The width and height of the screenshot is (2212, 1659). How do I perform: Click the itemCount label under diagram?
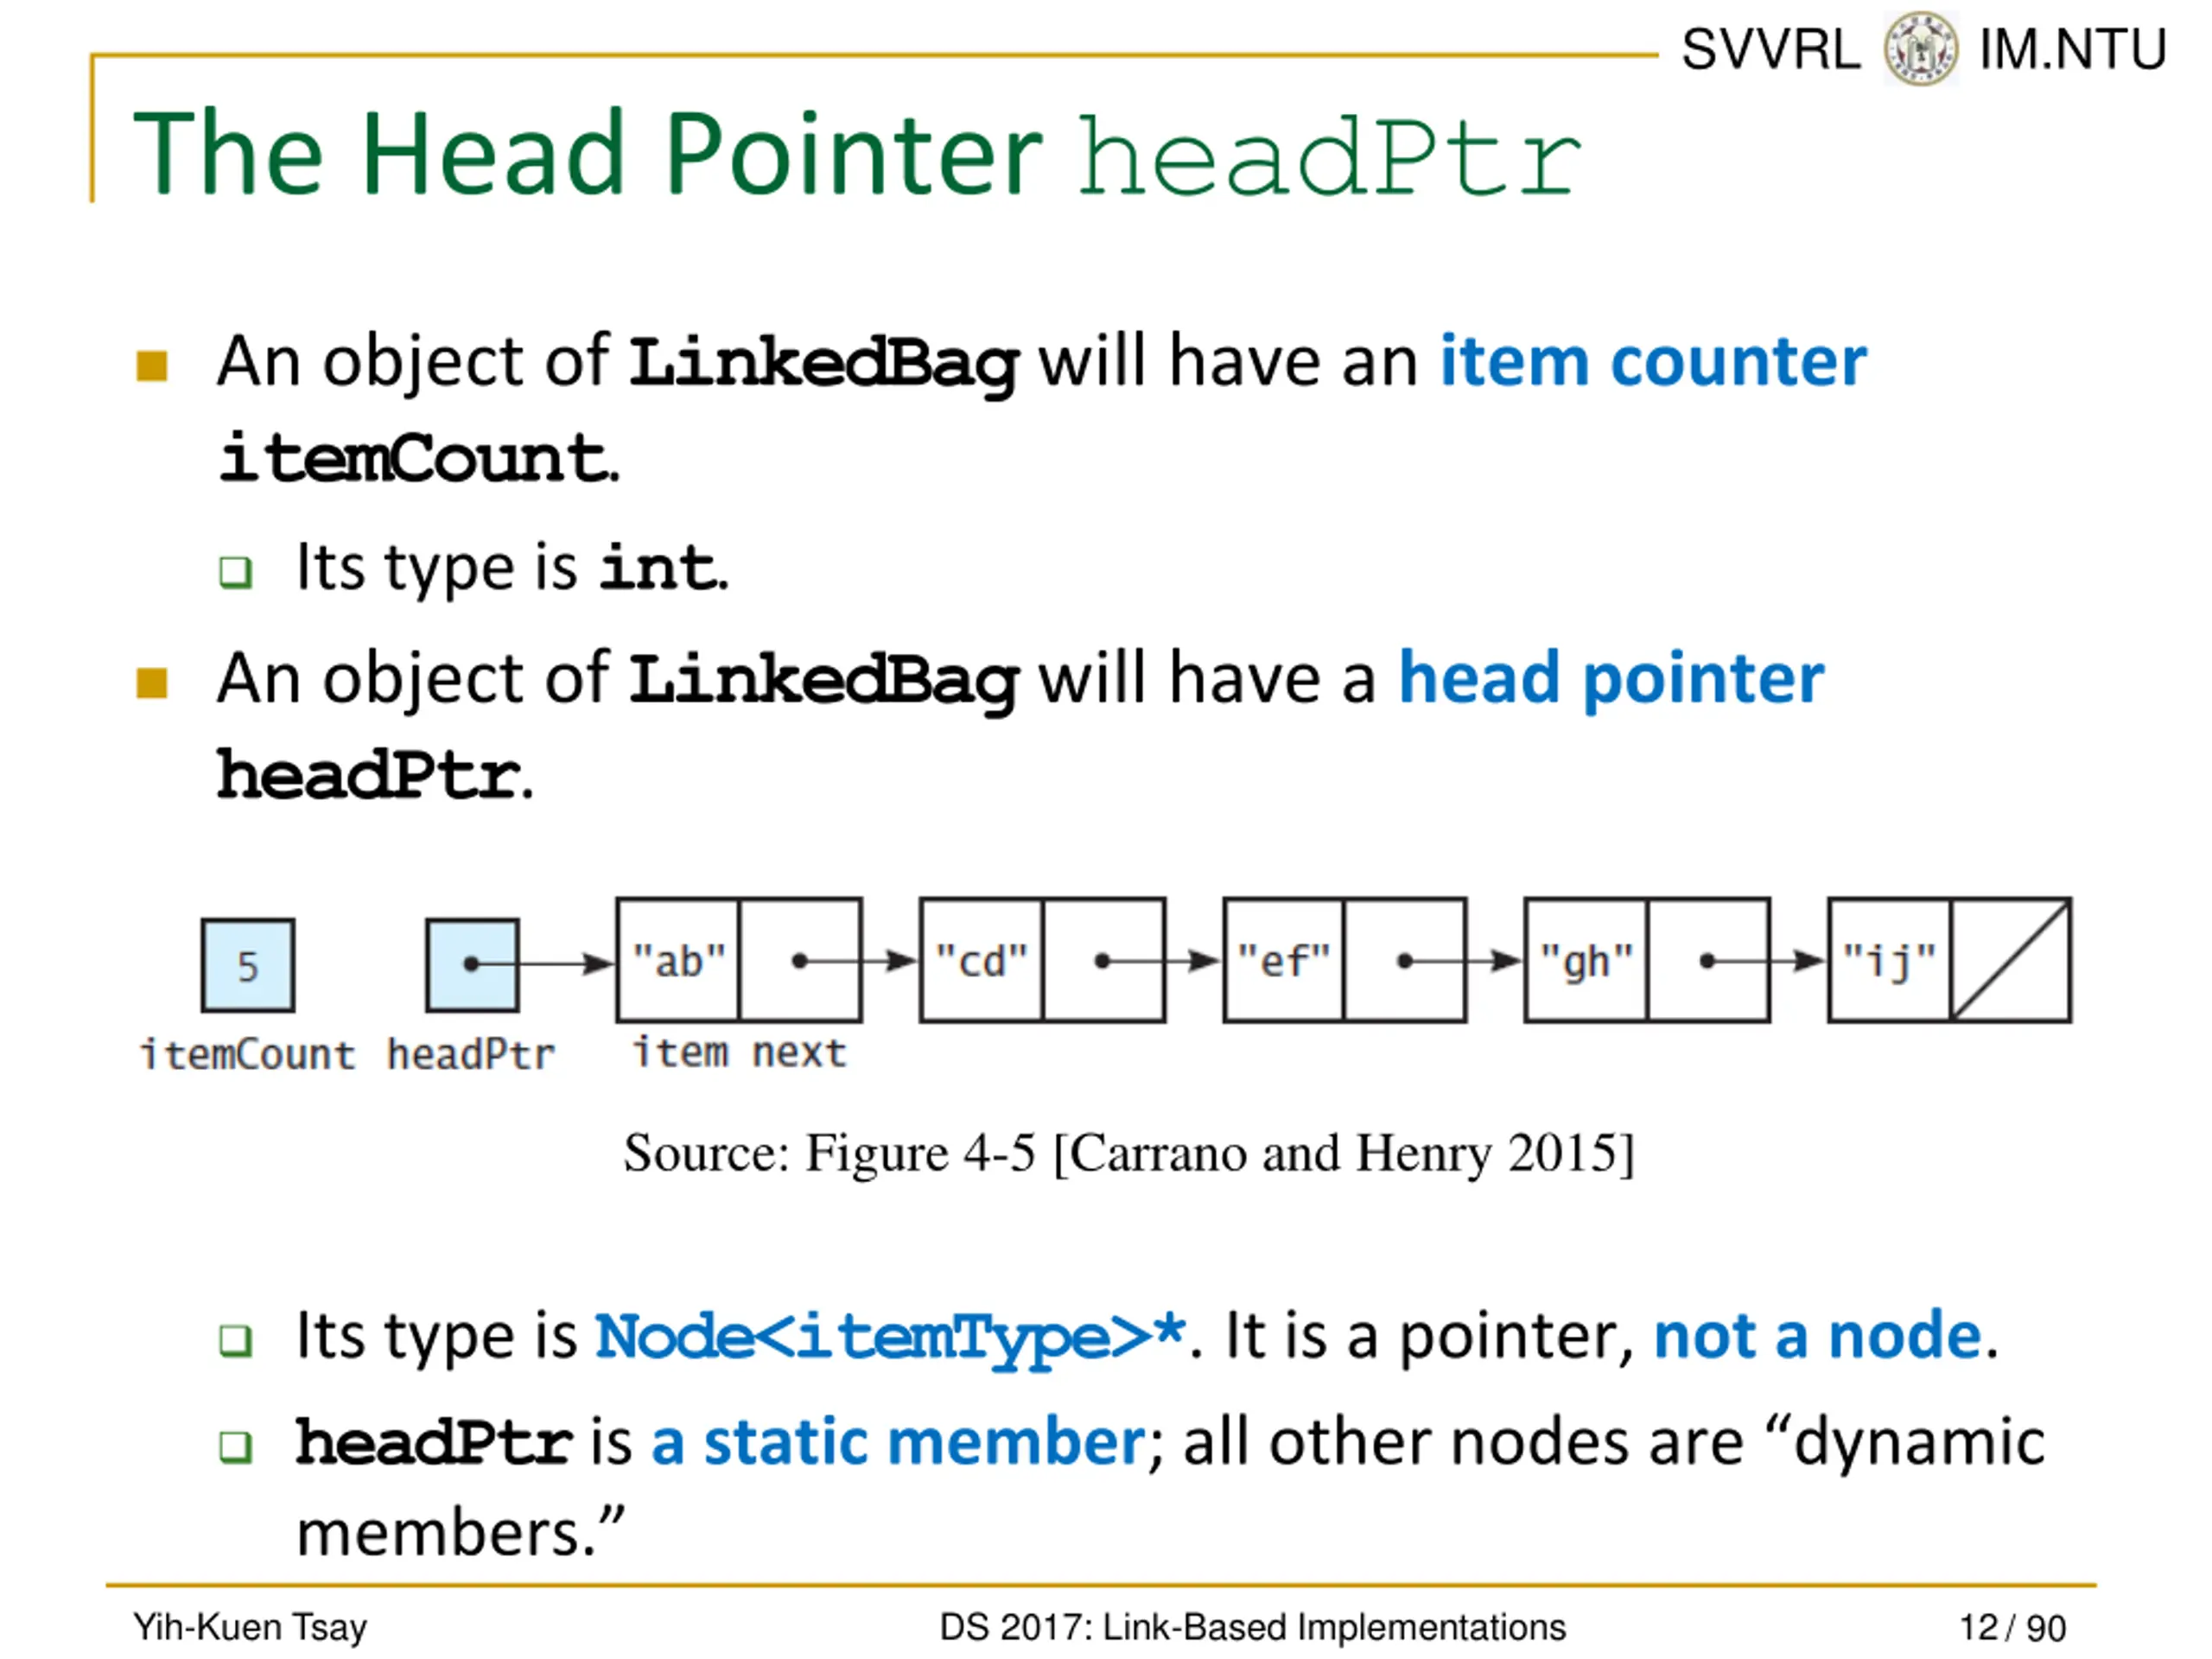(247, 1055)
